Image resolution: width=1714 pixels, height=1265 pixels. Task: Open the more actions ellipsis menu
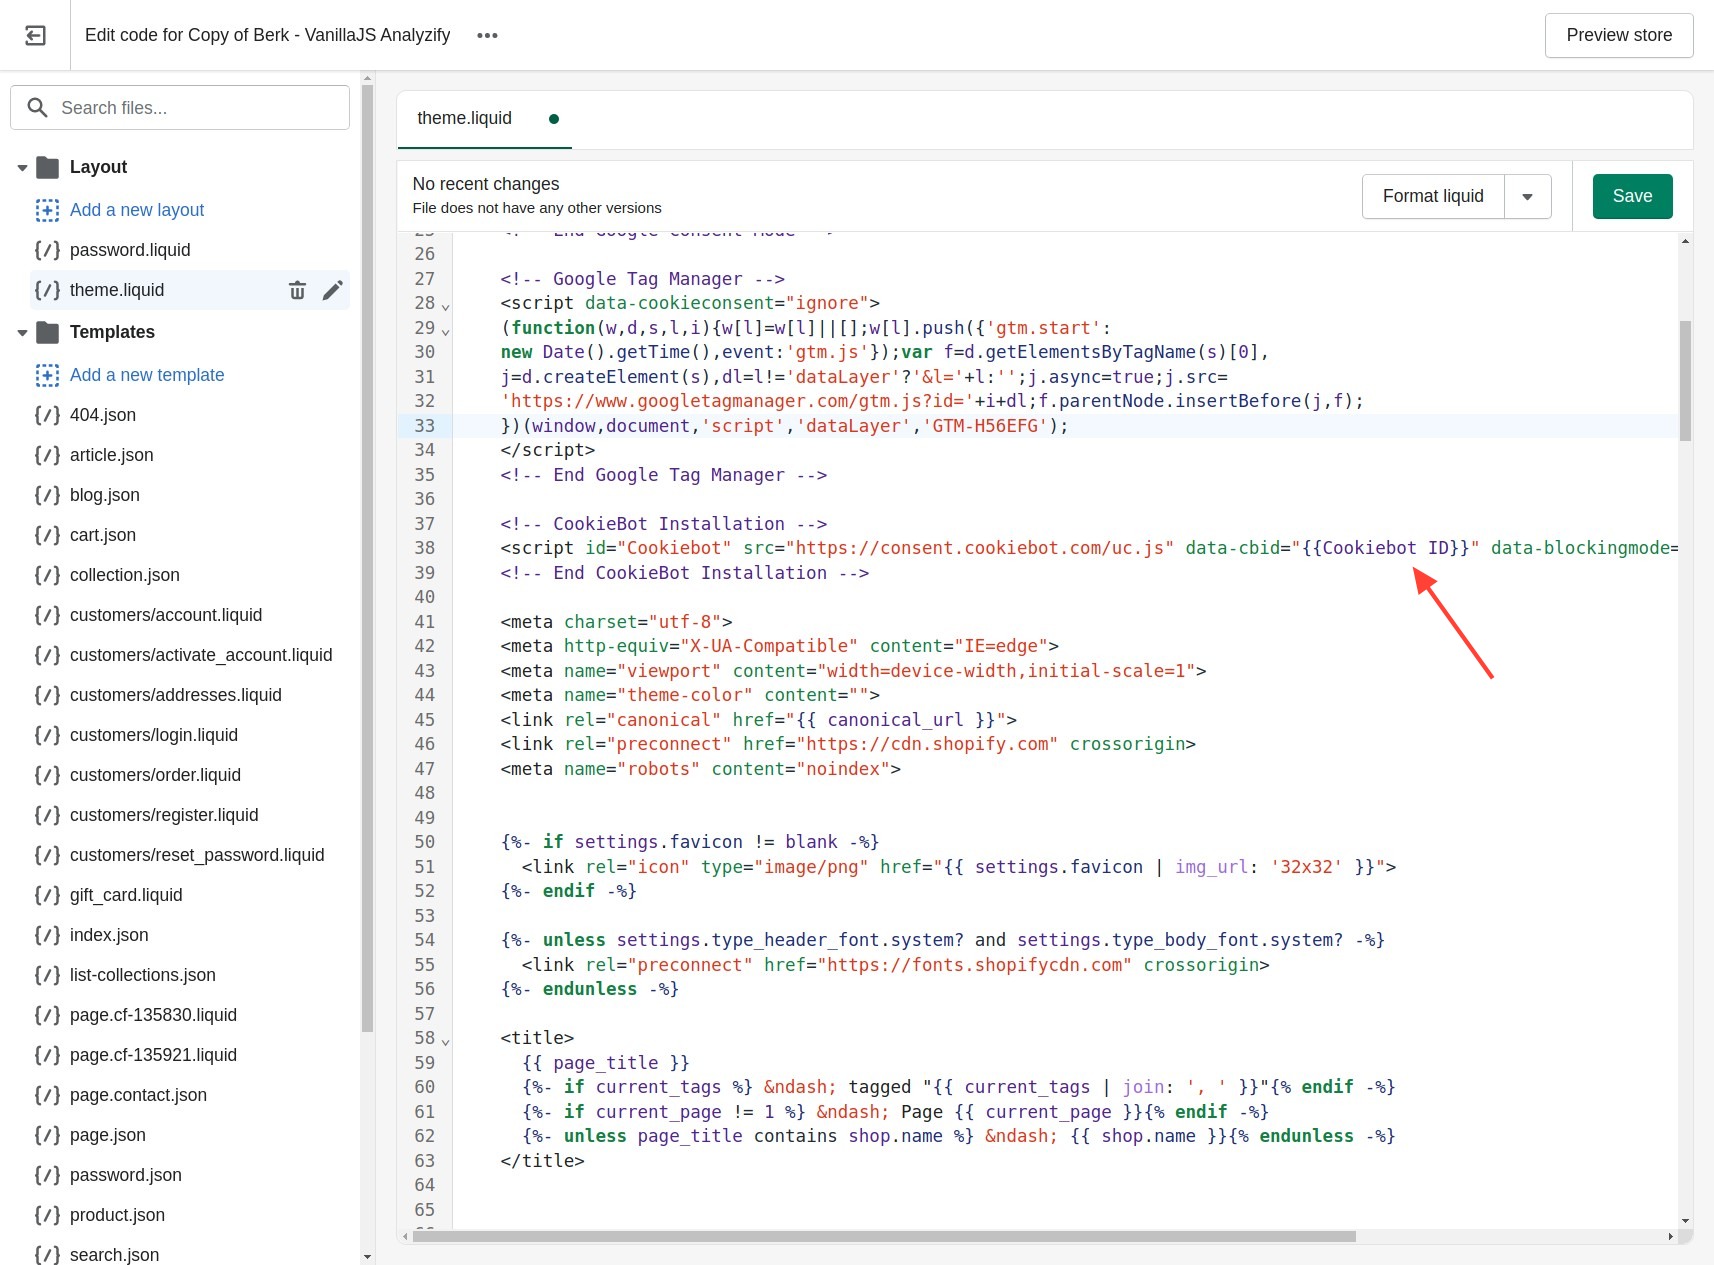(487, 35)
